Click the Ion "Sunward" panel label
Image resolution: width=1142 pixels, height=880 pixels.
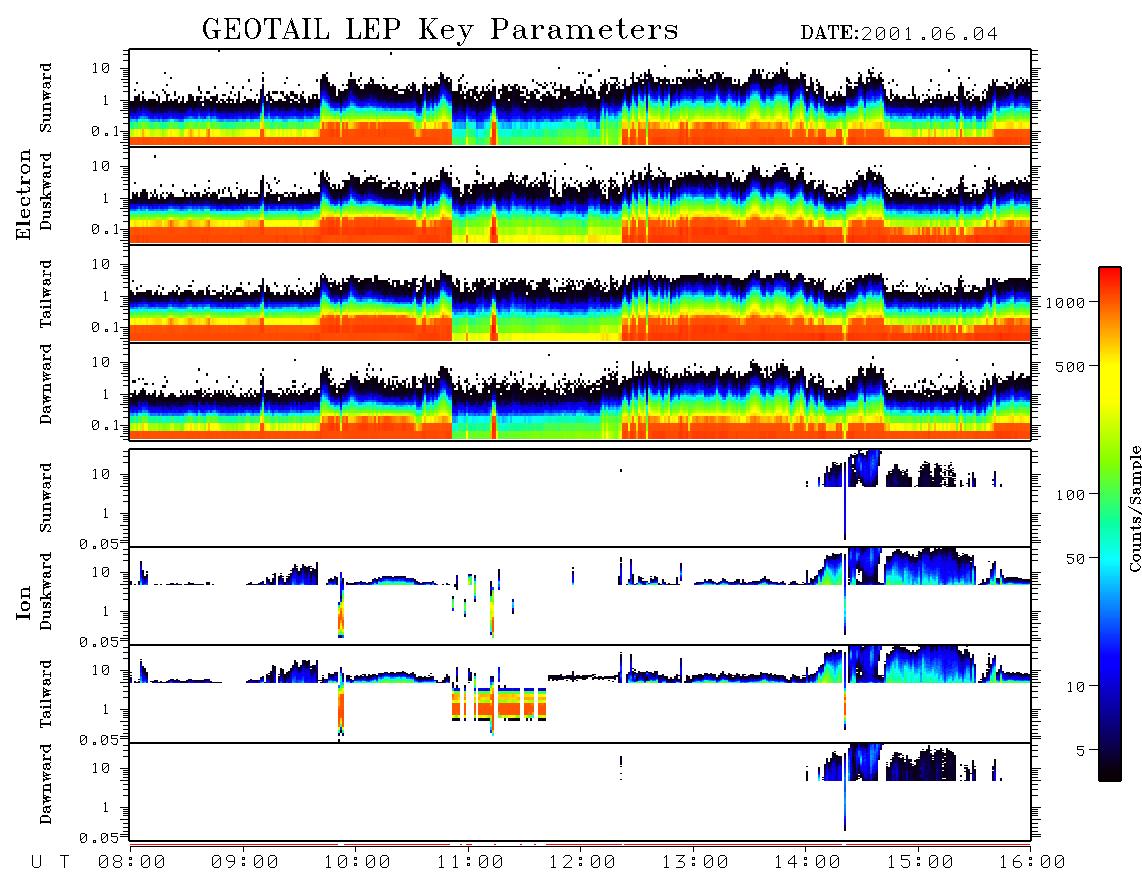coord(46,498)
